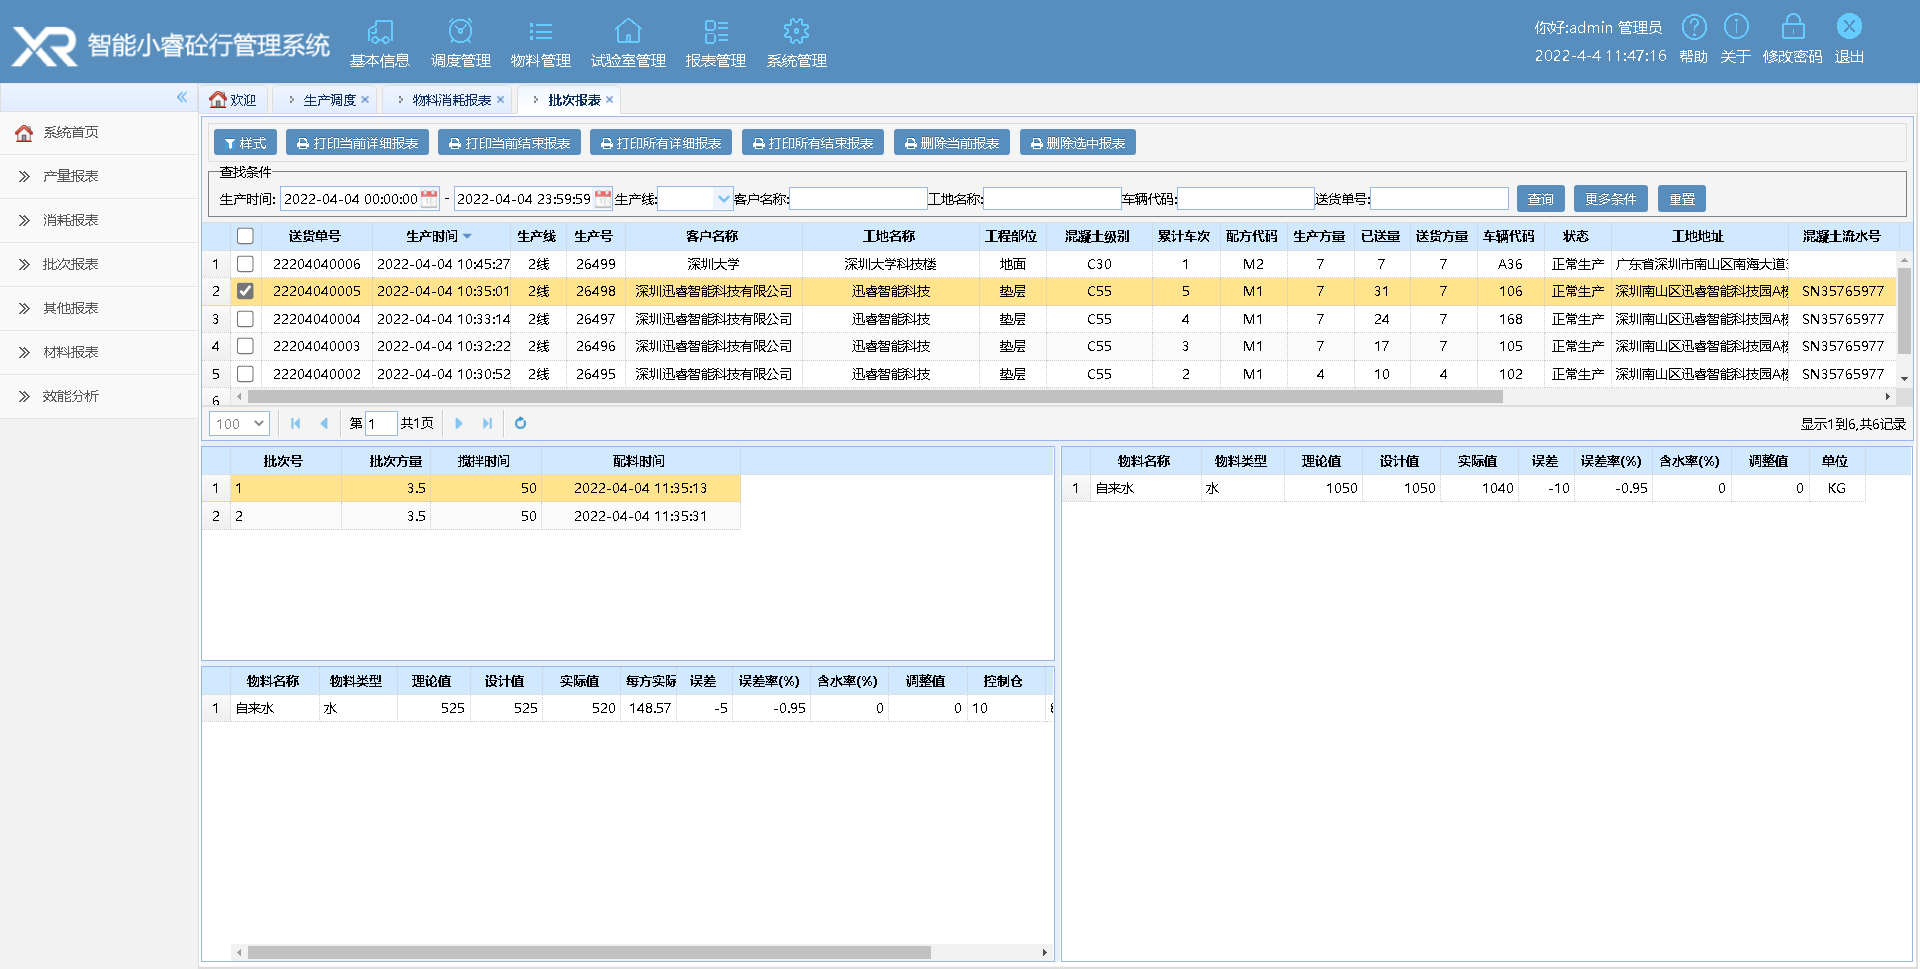This screenshot has width=1920, height=969.
Task: Open the 系统管理 gear icon
Action: tap(796, 32)
